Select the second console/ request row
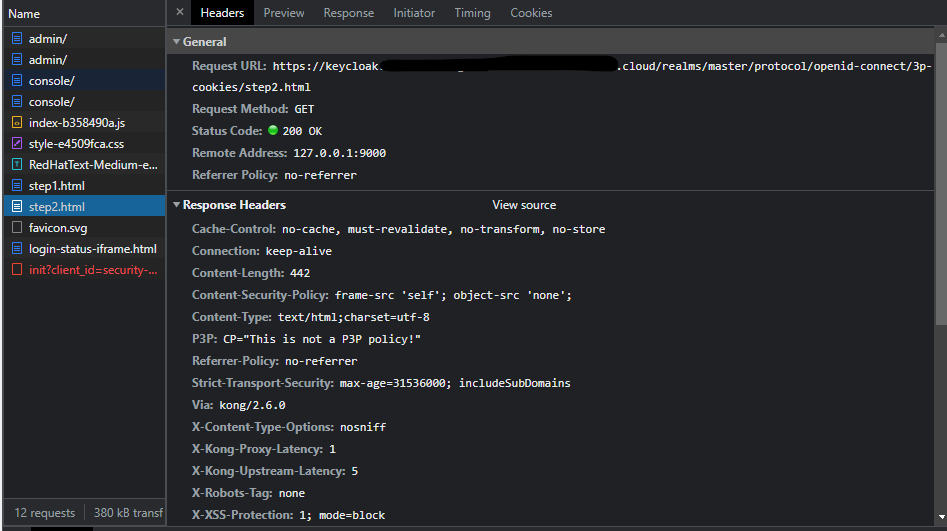947x531 pixels. [x=85, y=101]
